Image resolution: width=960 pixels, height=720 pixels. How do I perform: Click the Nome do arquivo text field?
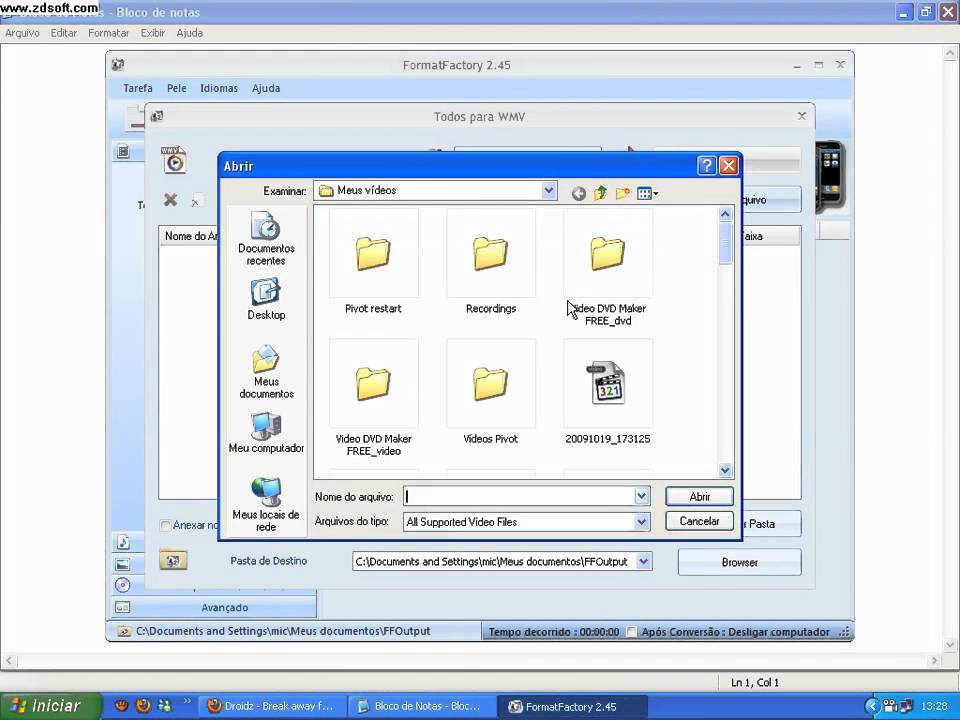point(519,497)
